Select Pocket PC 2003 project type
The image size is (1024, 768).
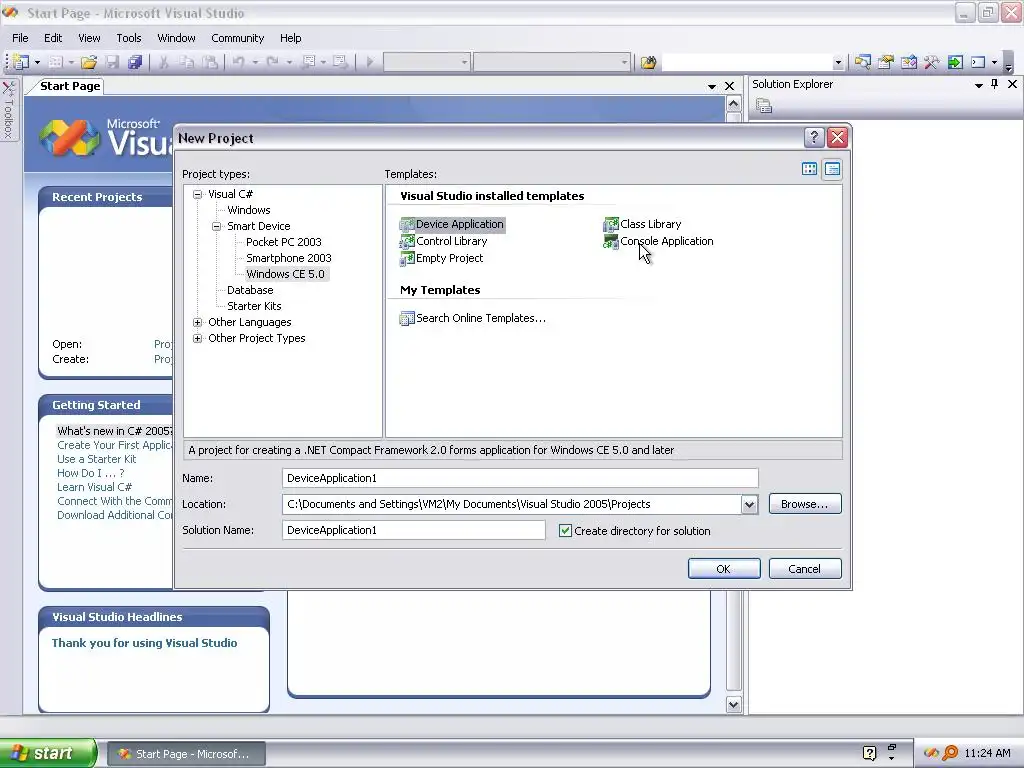tap(283, 242)
